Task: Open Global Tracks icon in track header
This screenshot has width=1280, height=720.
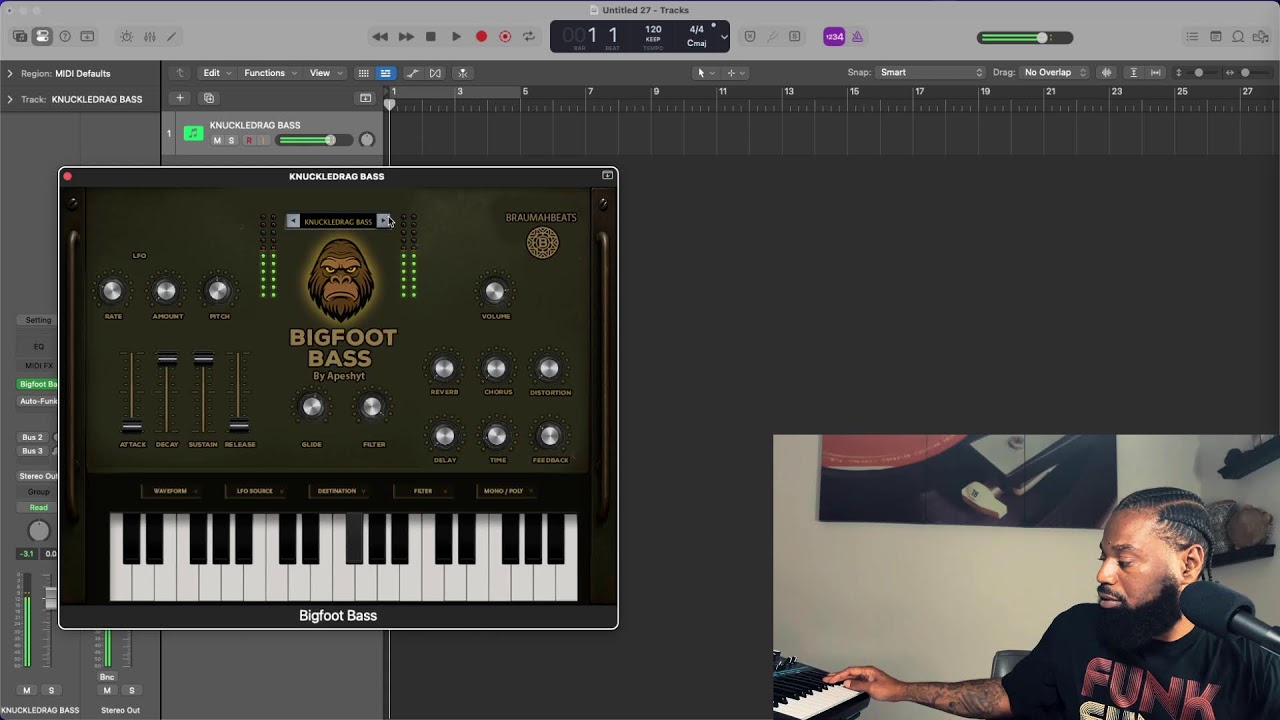Action: [366, 98]
